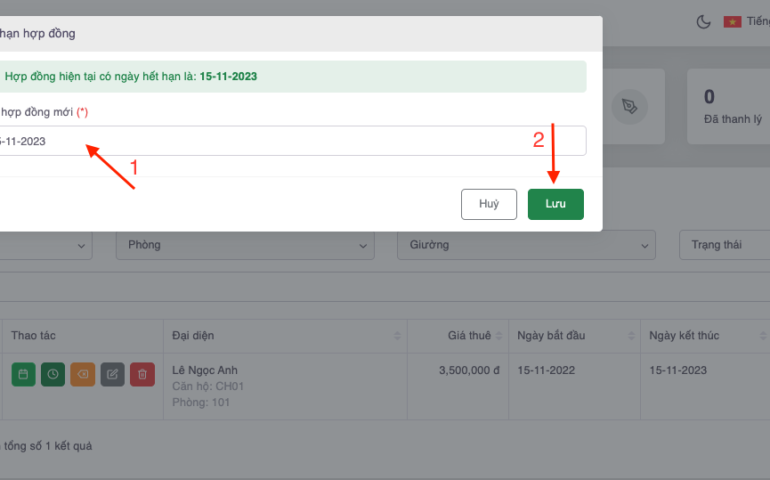The height and width of the screenshot is (480, 770).
Task: Click the Lê Ngọc Anh representative name
Action: [x=205, y=370]
